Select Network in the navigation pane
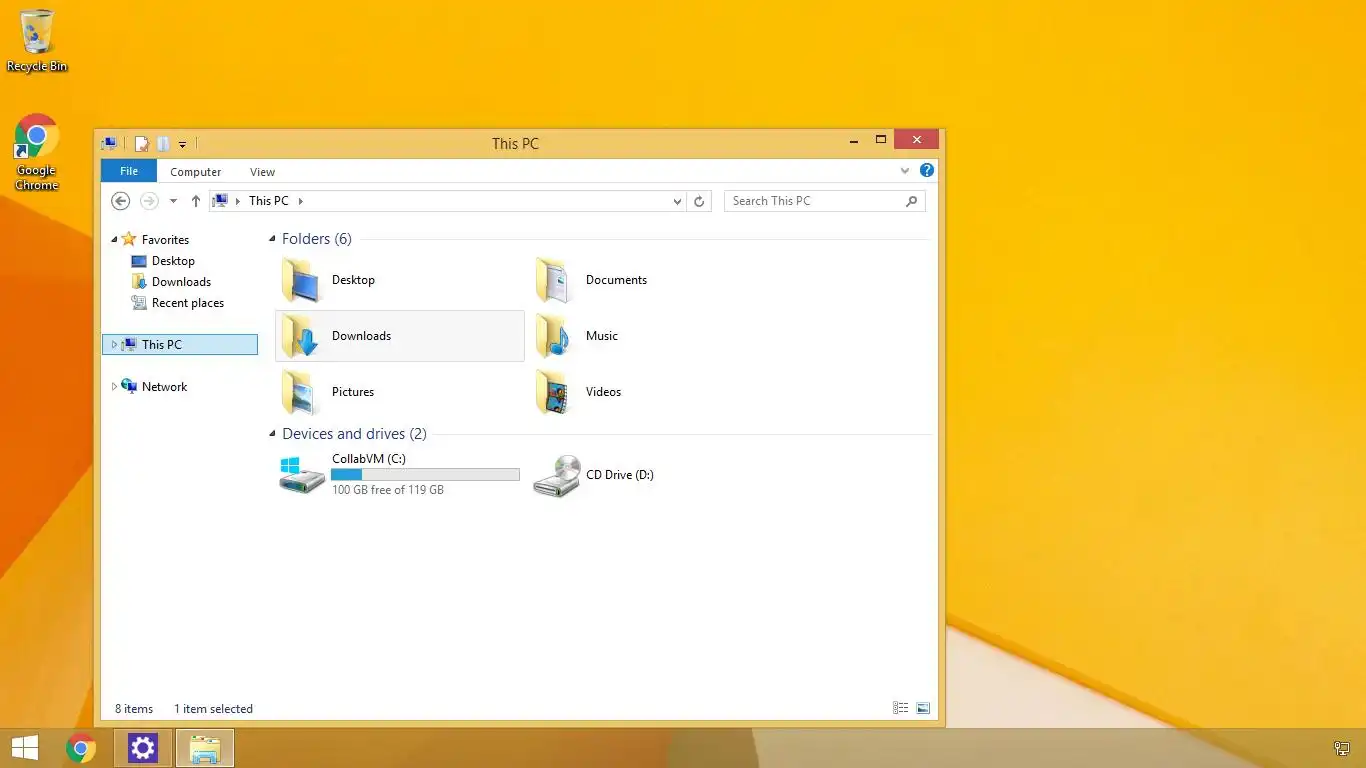 click(x=164, y=387)
